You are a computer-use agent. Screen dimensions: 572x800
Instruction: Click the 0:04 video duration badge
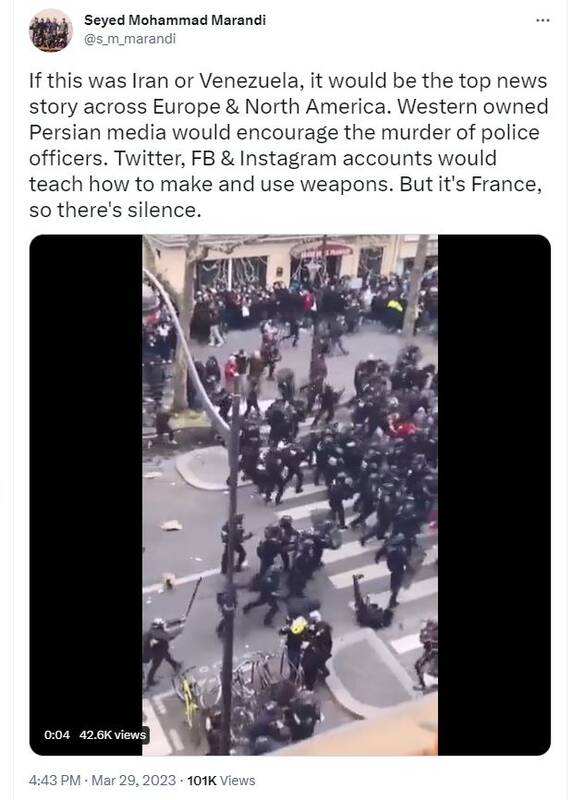pyautogui.click(x=57, y=735)
